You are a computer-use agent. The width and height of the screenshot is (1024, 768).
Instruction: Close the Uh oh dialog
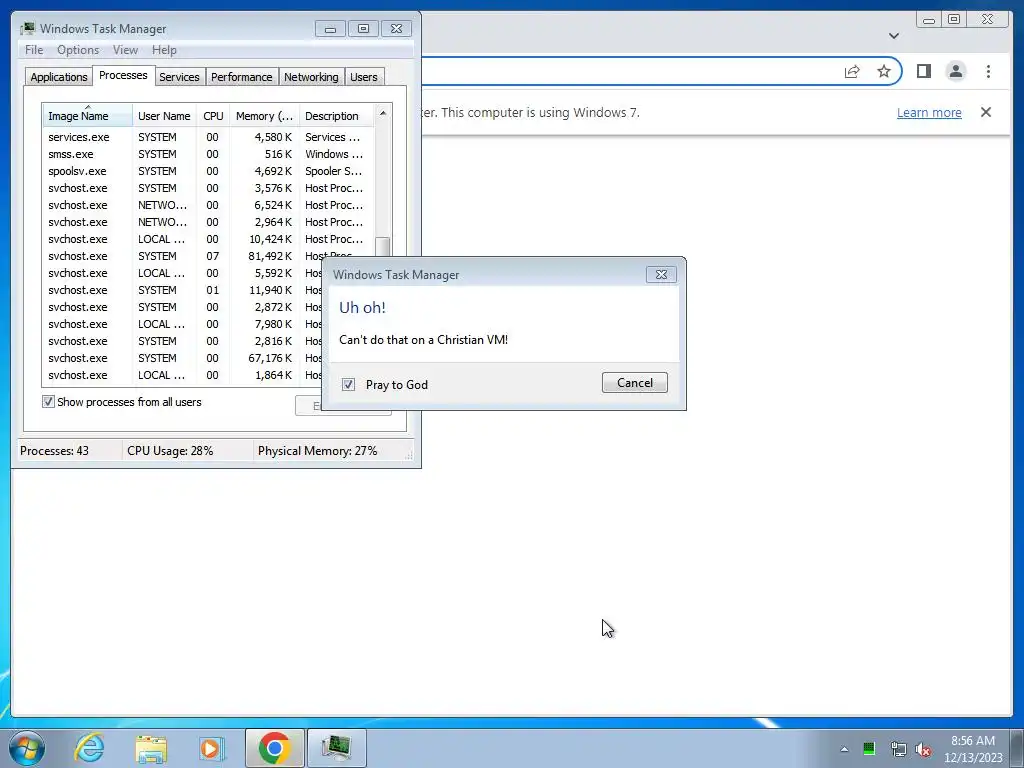661,275
